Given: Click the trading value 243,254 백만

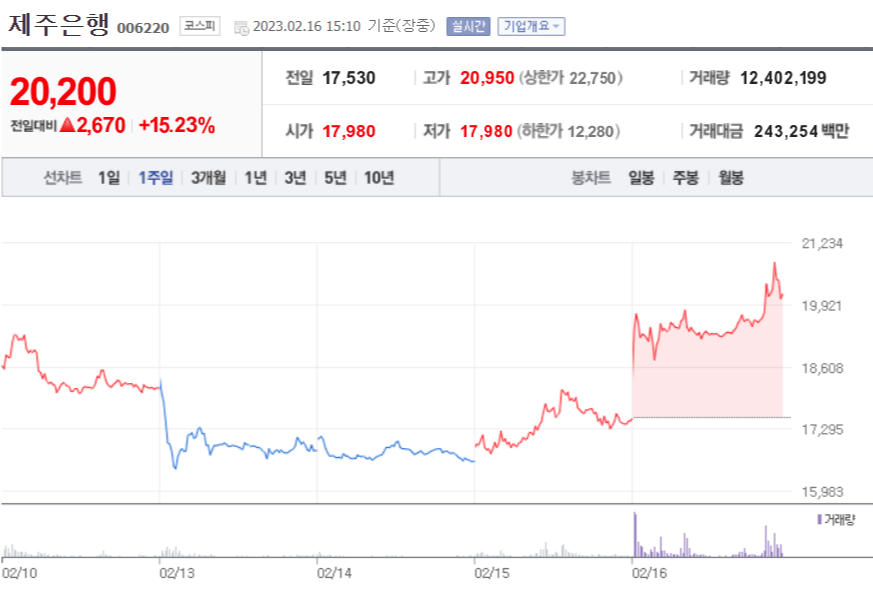Looking at the screenshot, I should pyautogui.click(x=801, y=131).
